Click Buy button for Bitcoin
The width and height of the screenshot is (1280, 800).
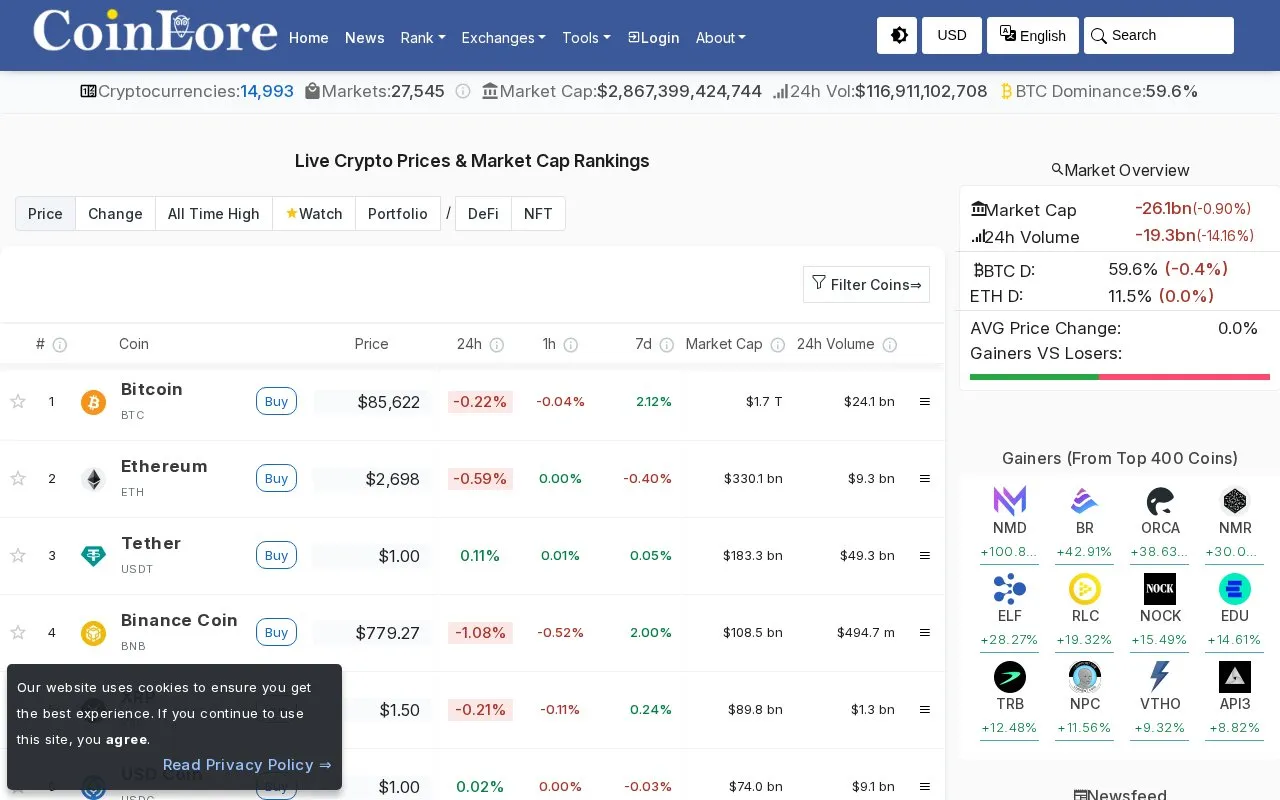276,401
